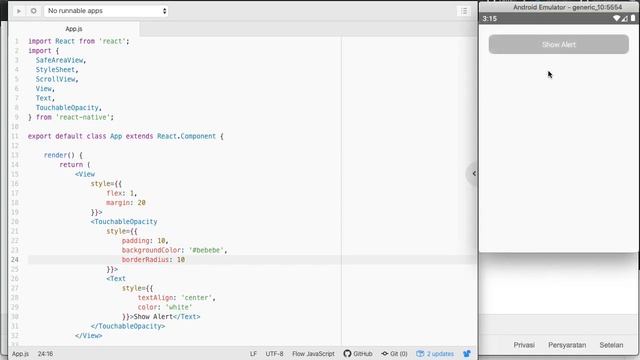This screenshot has width=640, height=360.
Task: Click the Persyaratan link
Action: click(x=567, y=345)
